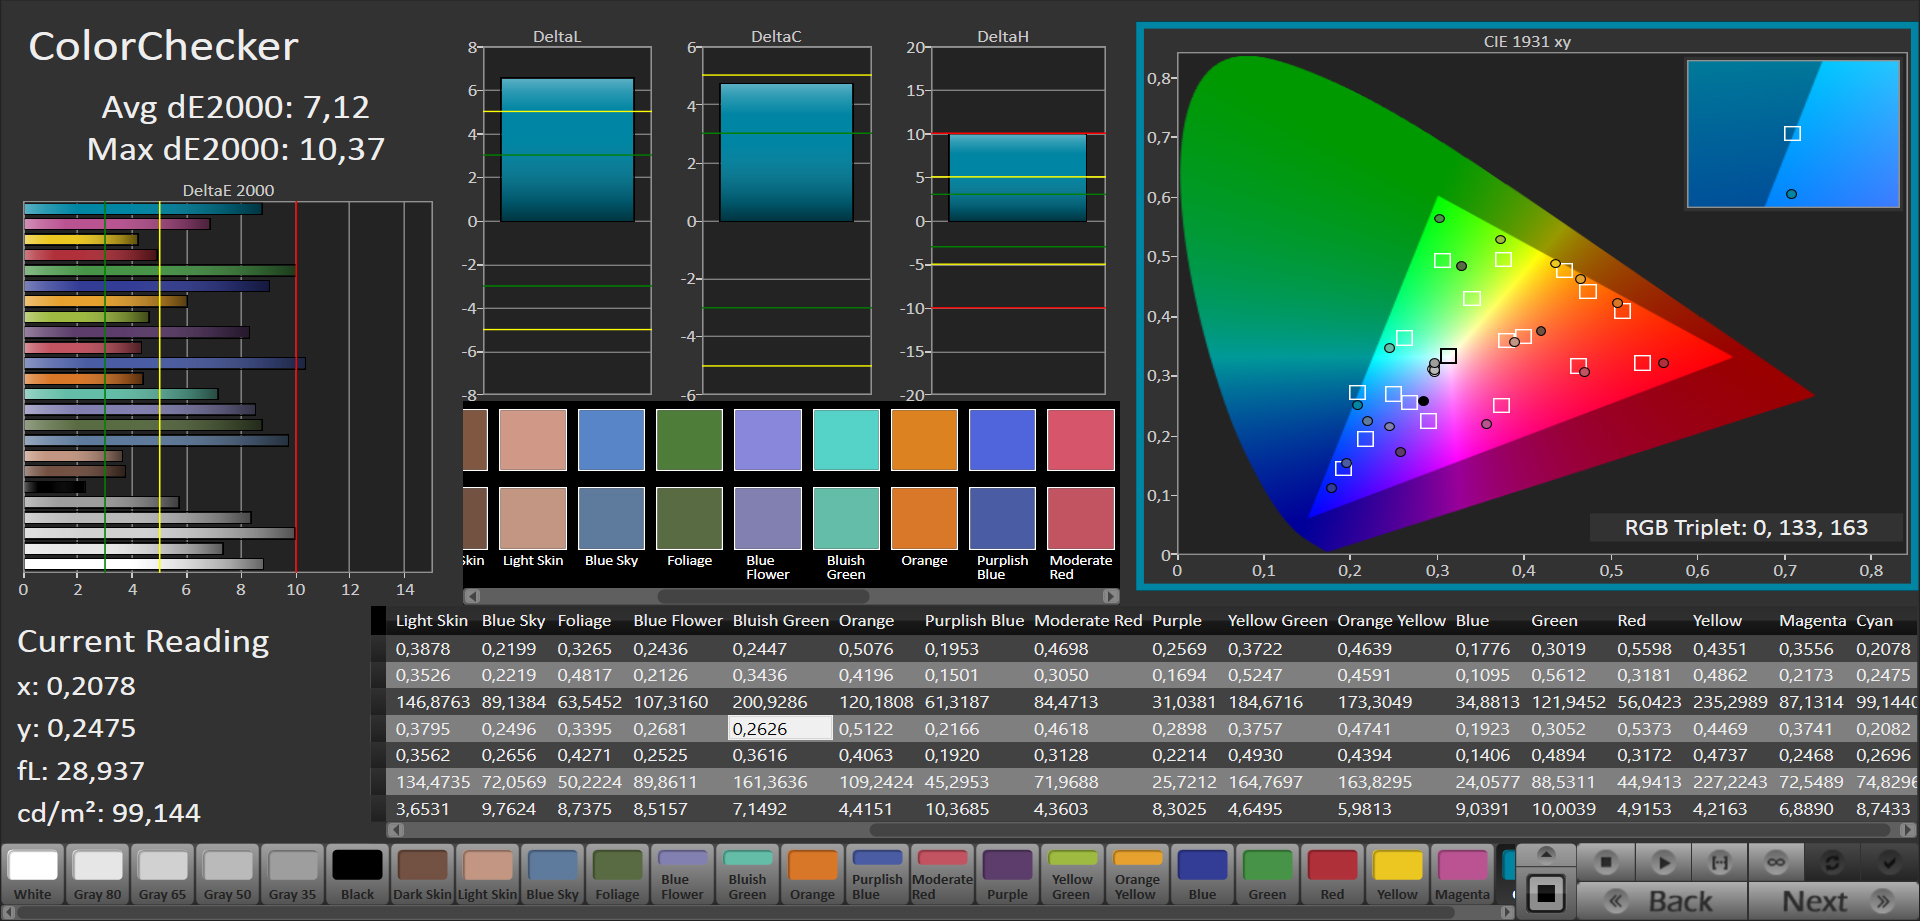The height and width of the screenshot is (921, 1920).
Task: Click the Orange Yellow column header in the table
Action: (x=1391, y=621)
